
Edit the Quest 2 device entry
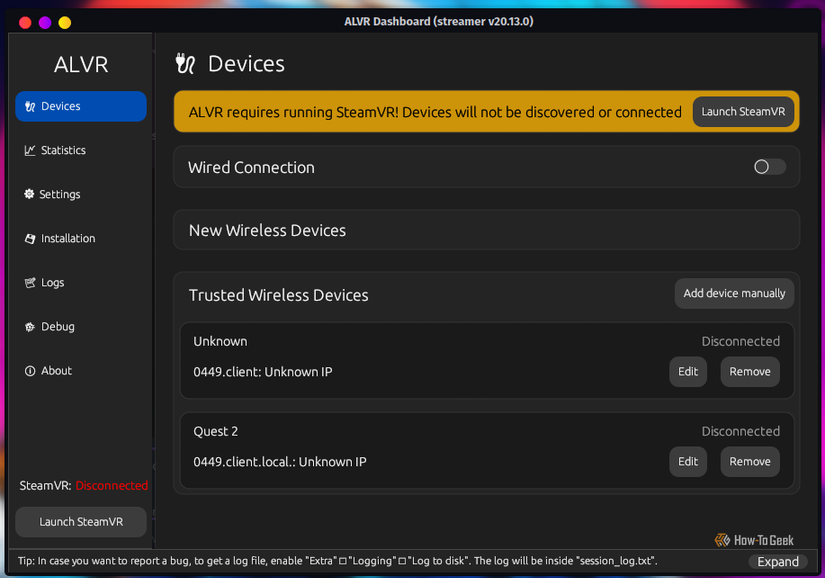click(687, 461)
